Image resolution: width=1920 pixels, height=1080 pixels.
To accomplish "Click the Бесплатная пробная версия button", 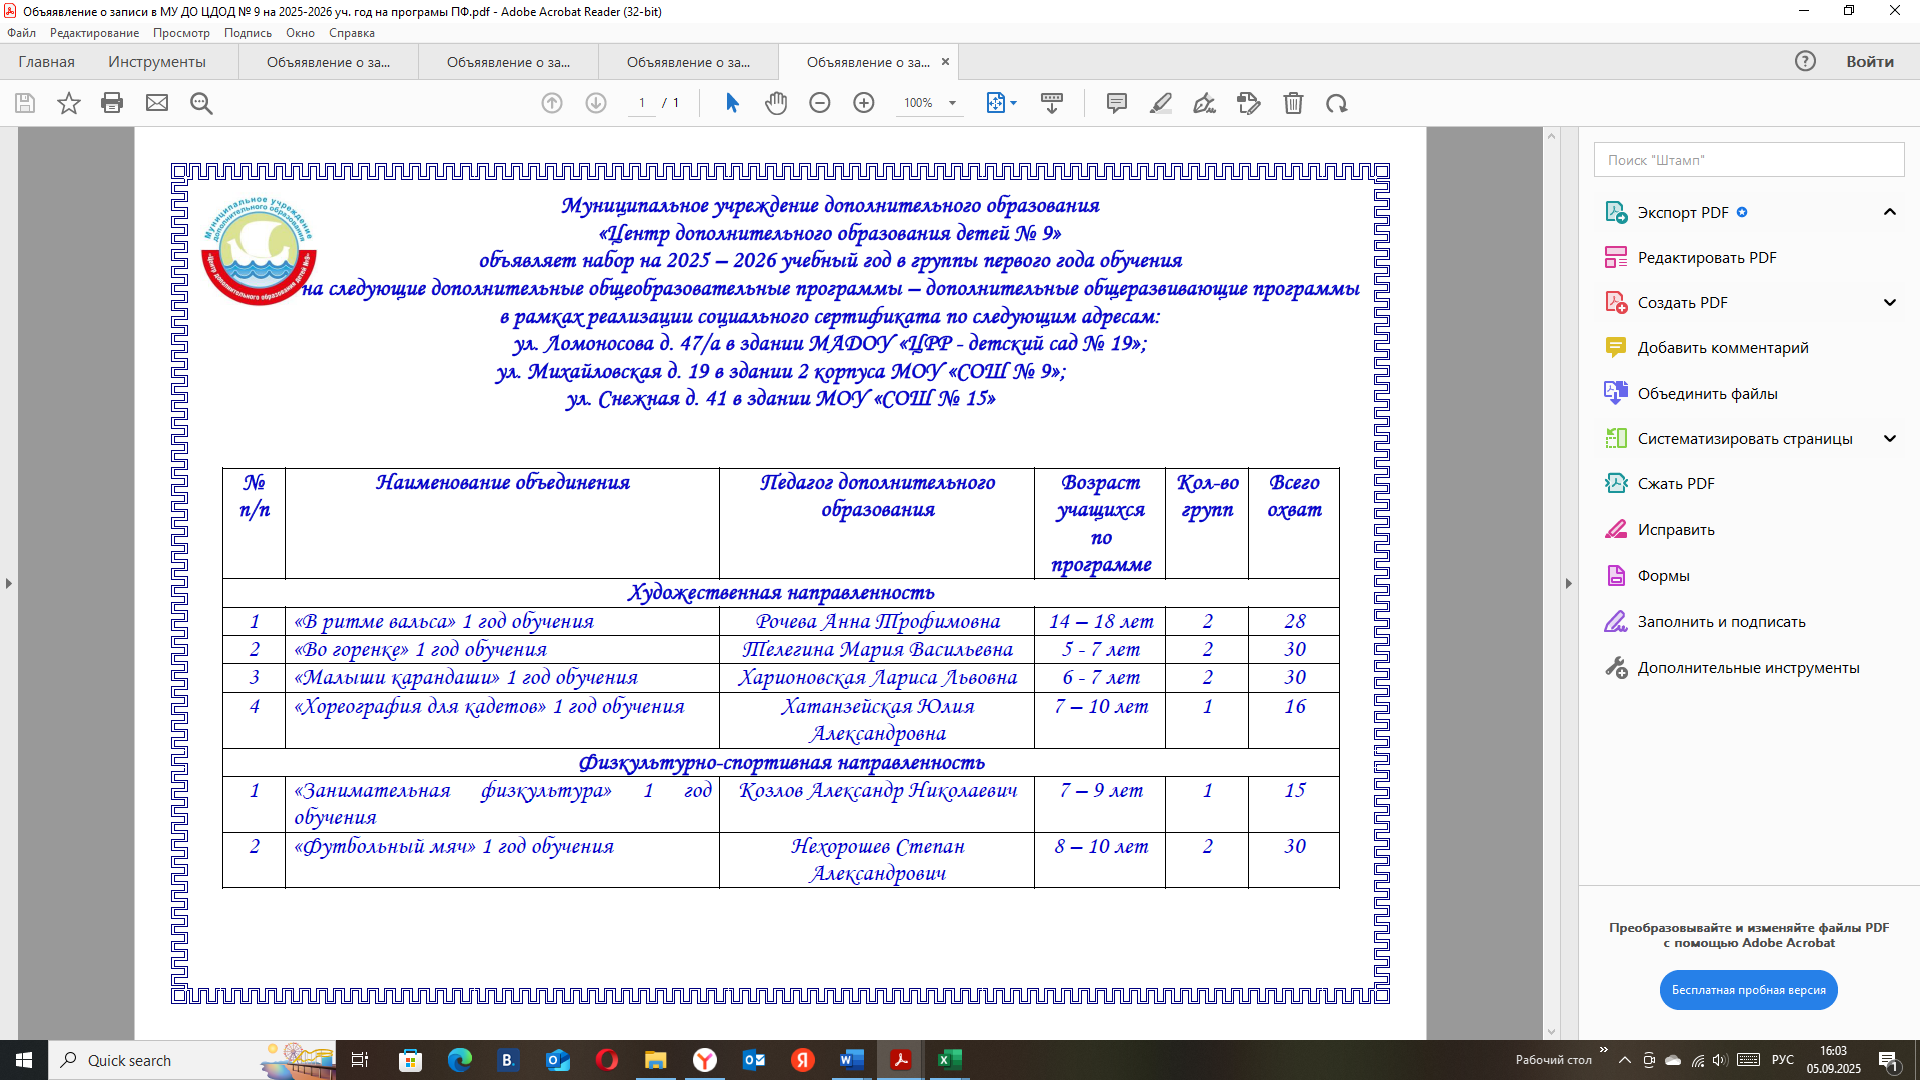I will (x=1748, y=990).
